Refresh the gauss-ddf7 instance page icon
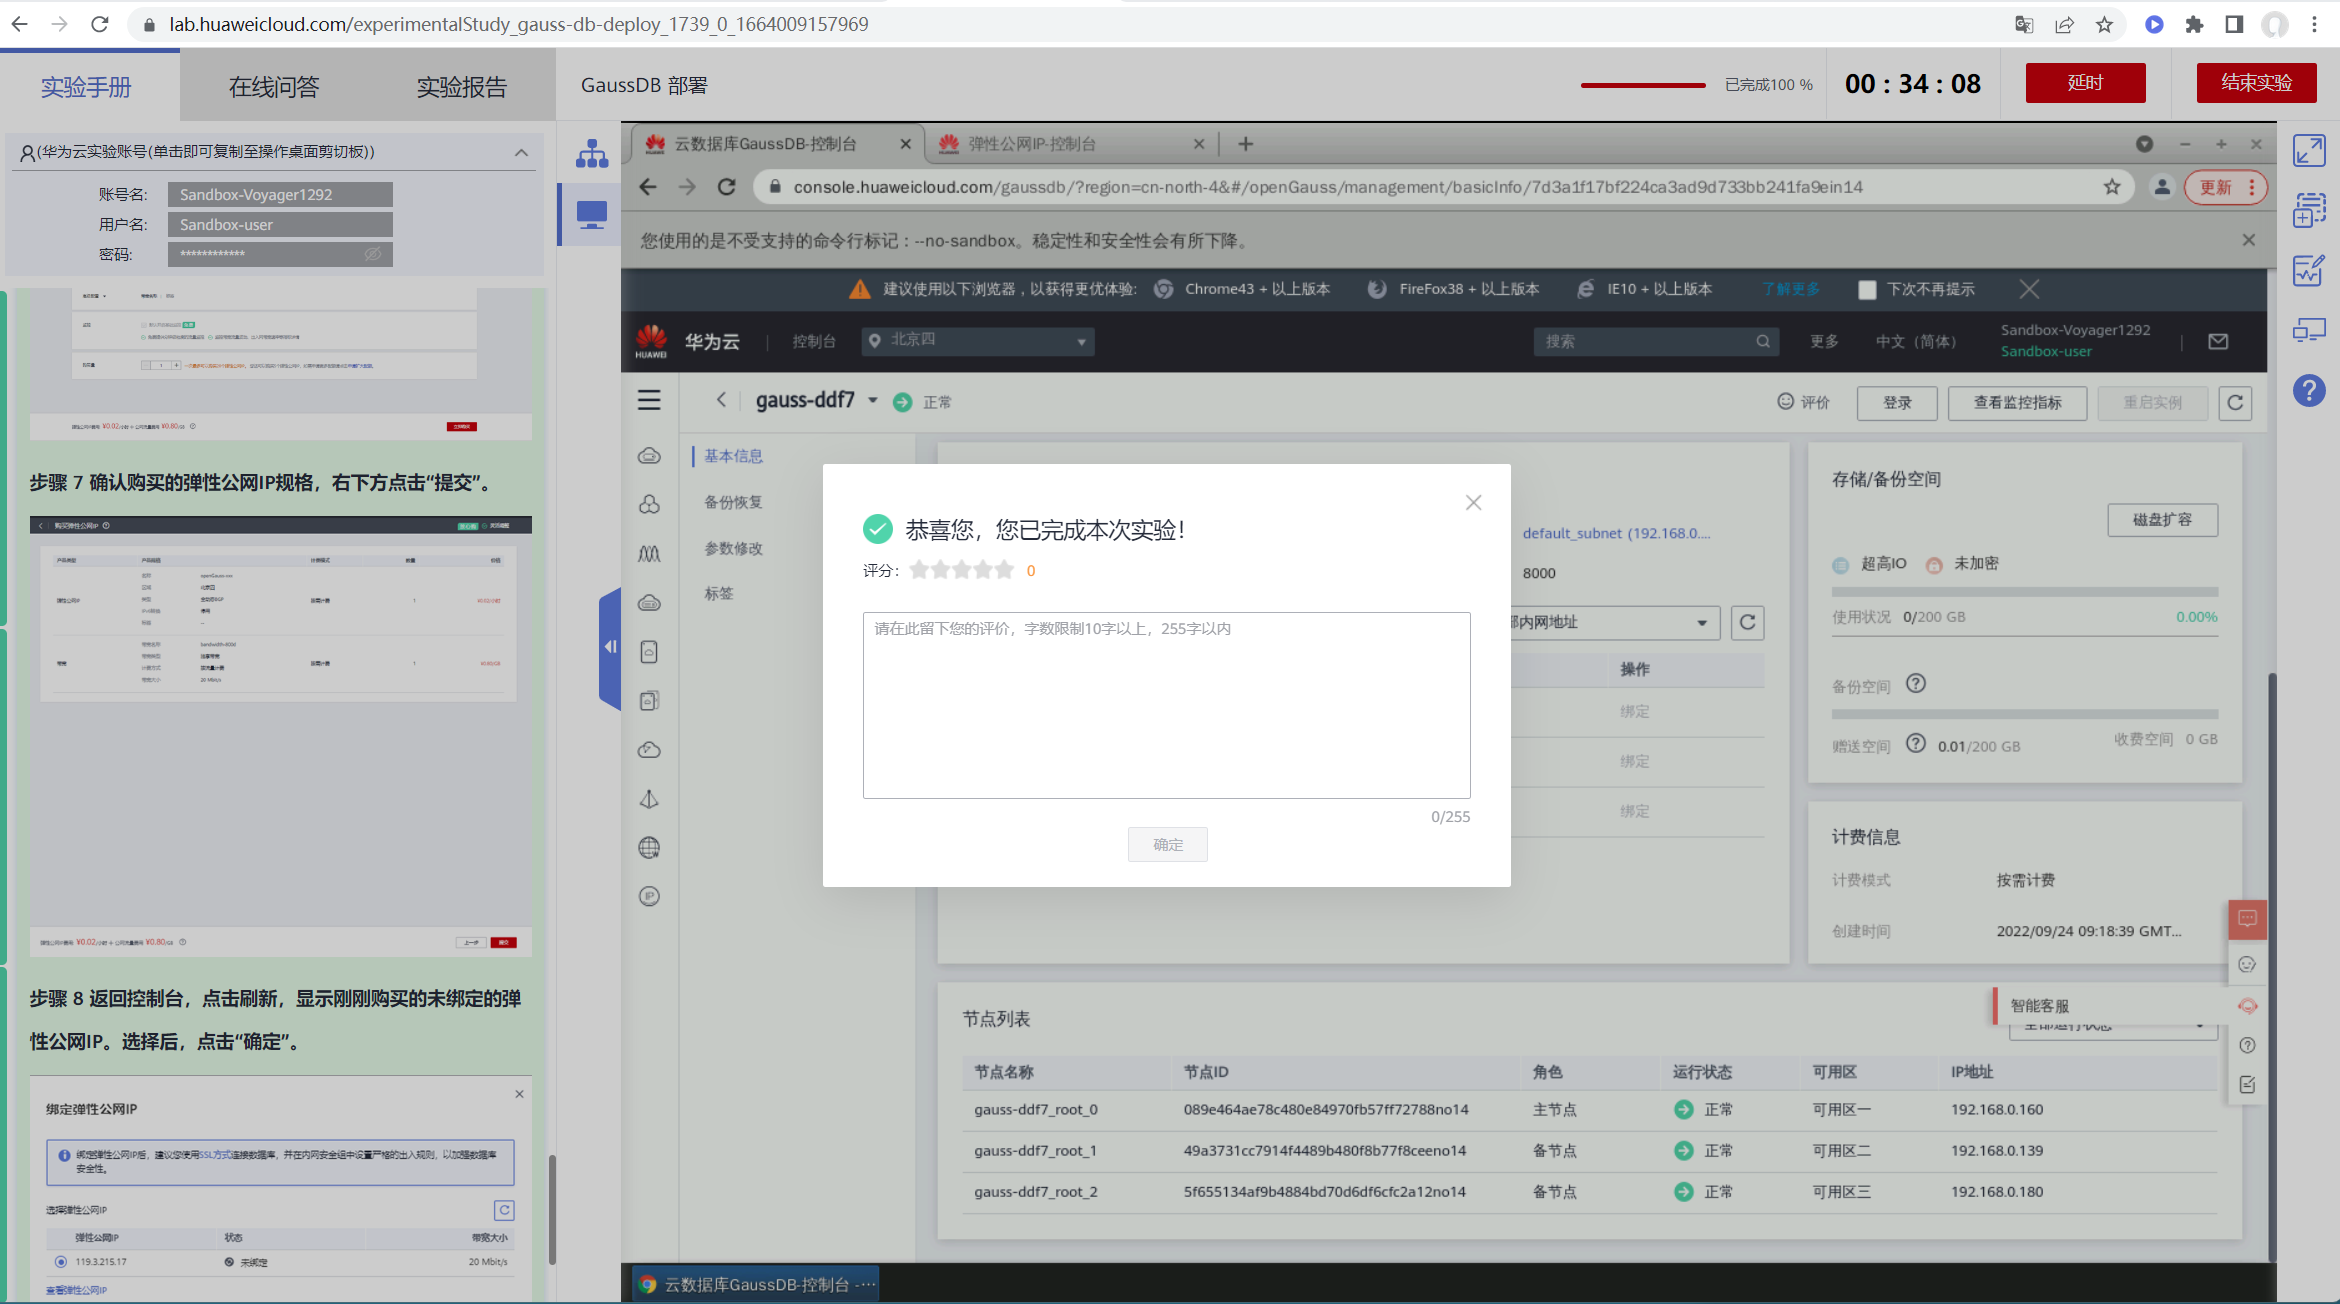The width and height of the screenshot is (2340, 1304). click(2235, 402)
